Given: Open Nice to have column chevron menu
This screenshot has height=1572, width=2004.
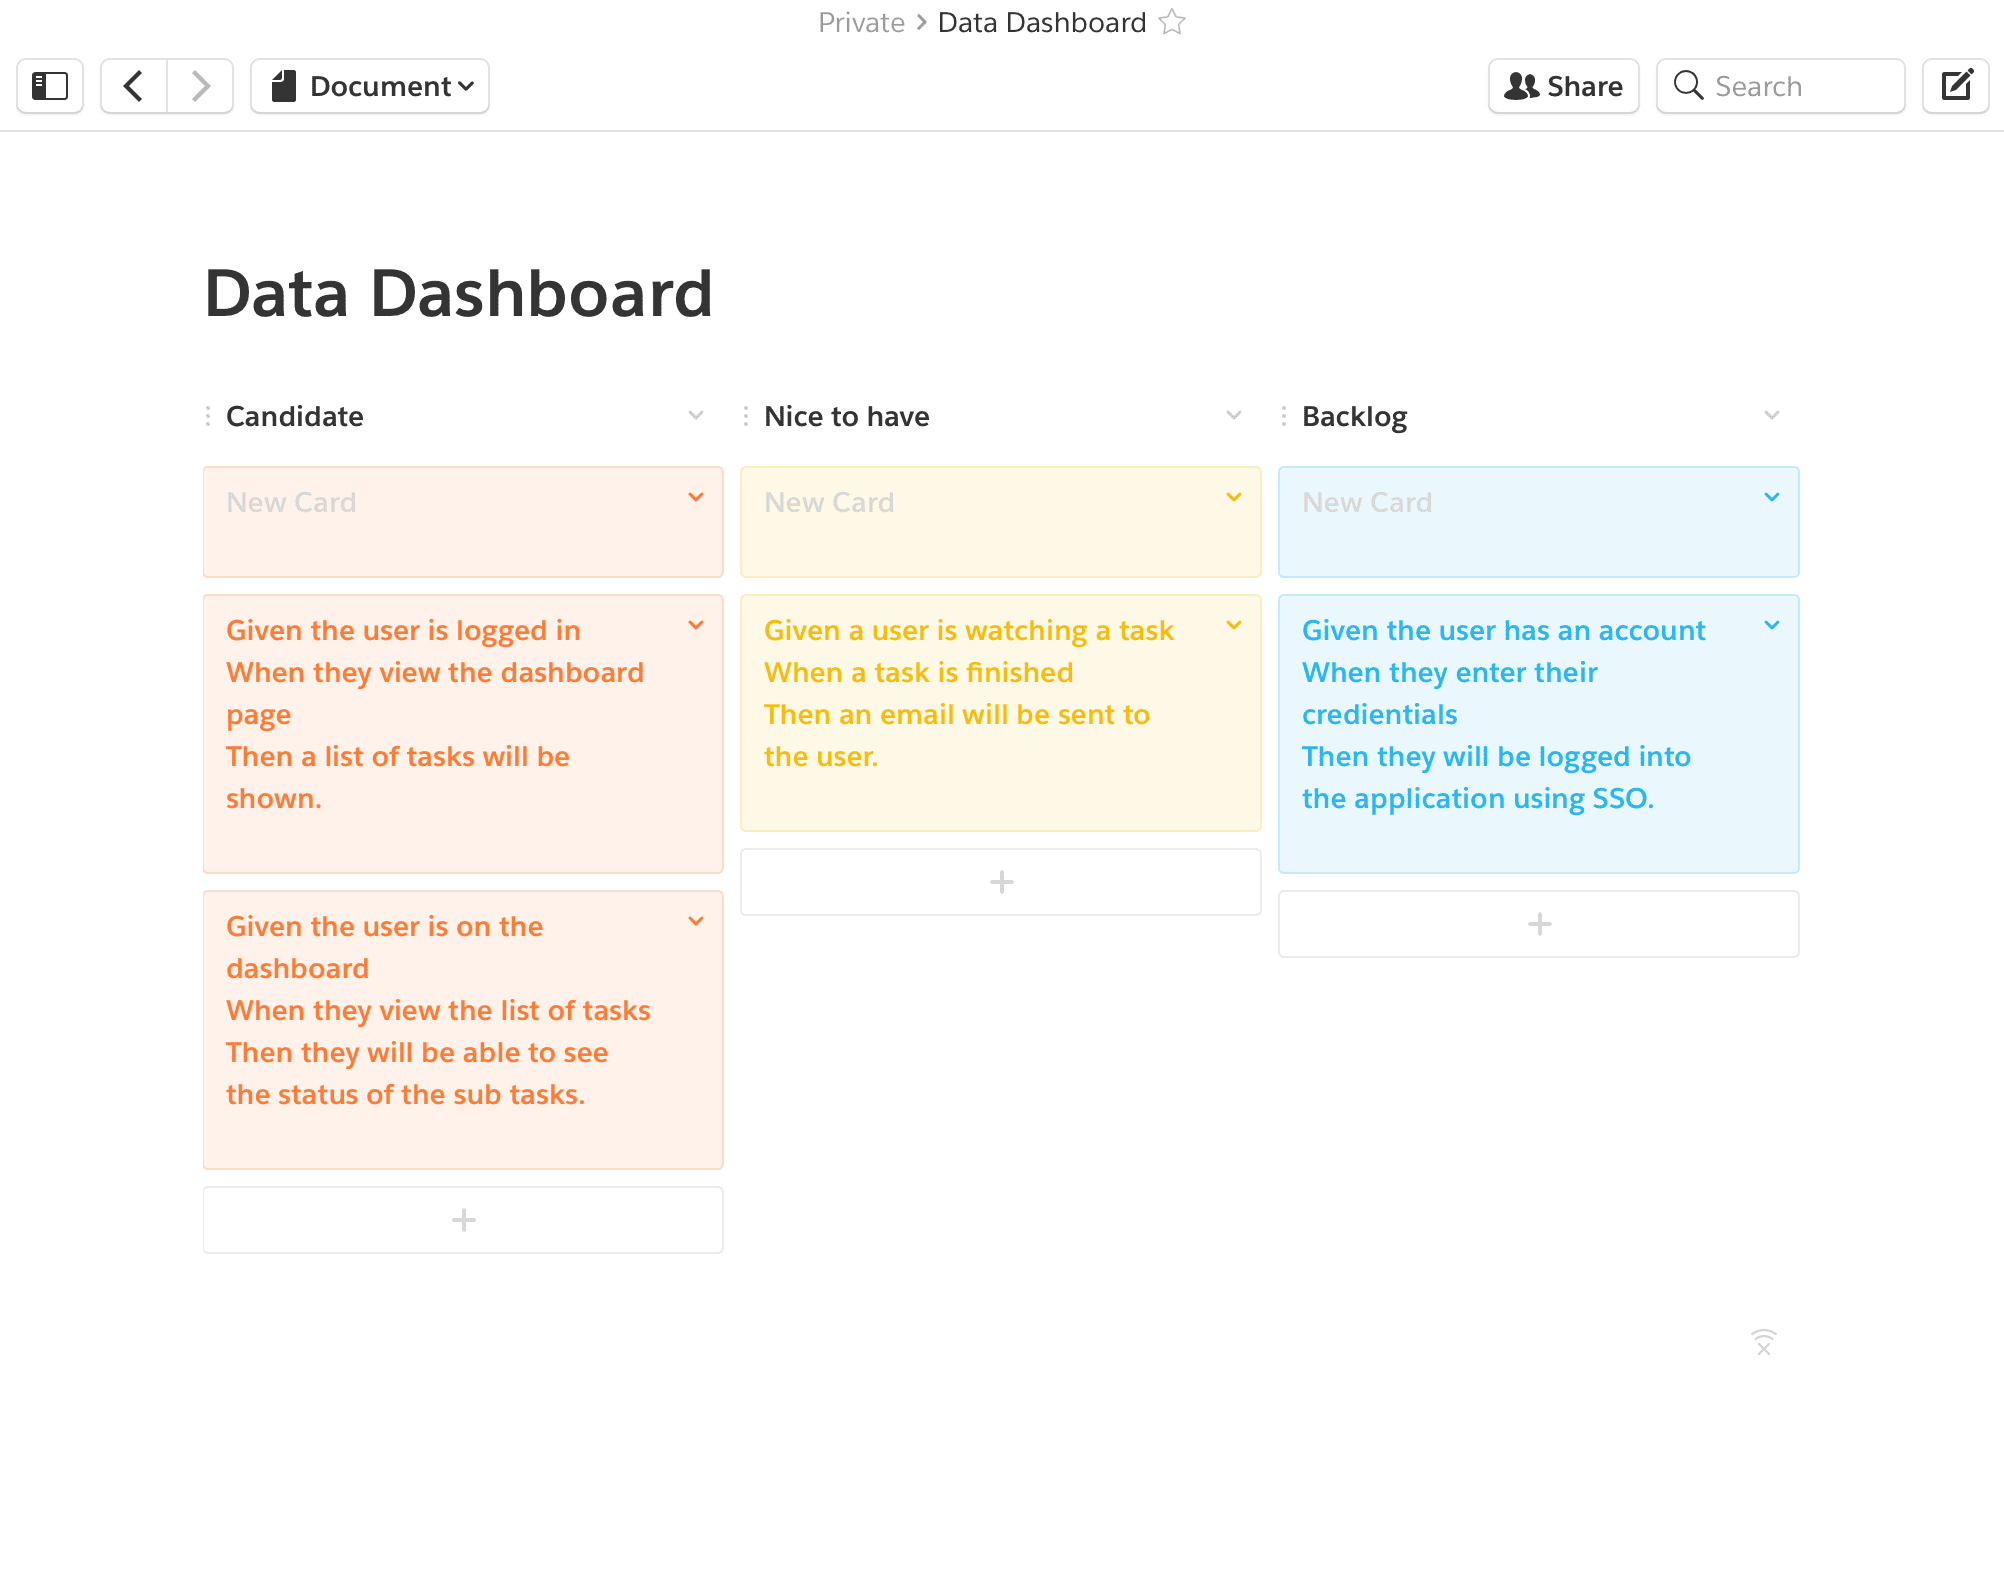Looking at the screenshot, I should click(x=1234, y=415).
